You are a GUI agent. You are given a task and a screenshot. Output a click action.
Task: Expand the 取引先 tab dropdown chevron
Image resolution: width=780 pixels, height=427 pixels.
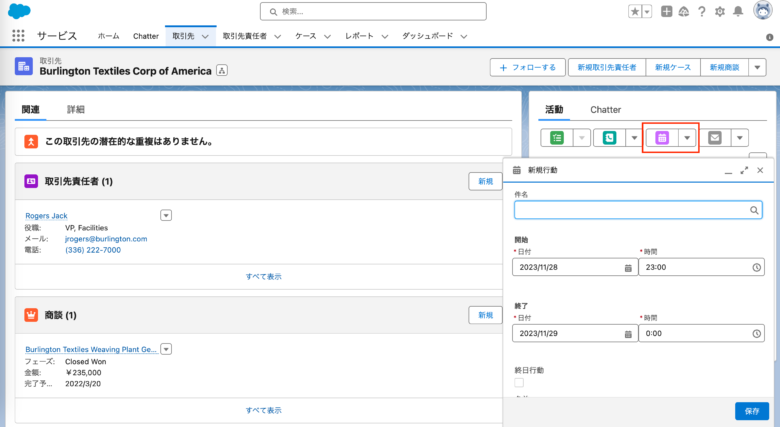205,36
